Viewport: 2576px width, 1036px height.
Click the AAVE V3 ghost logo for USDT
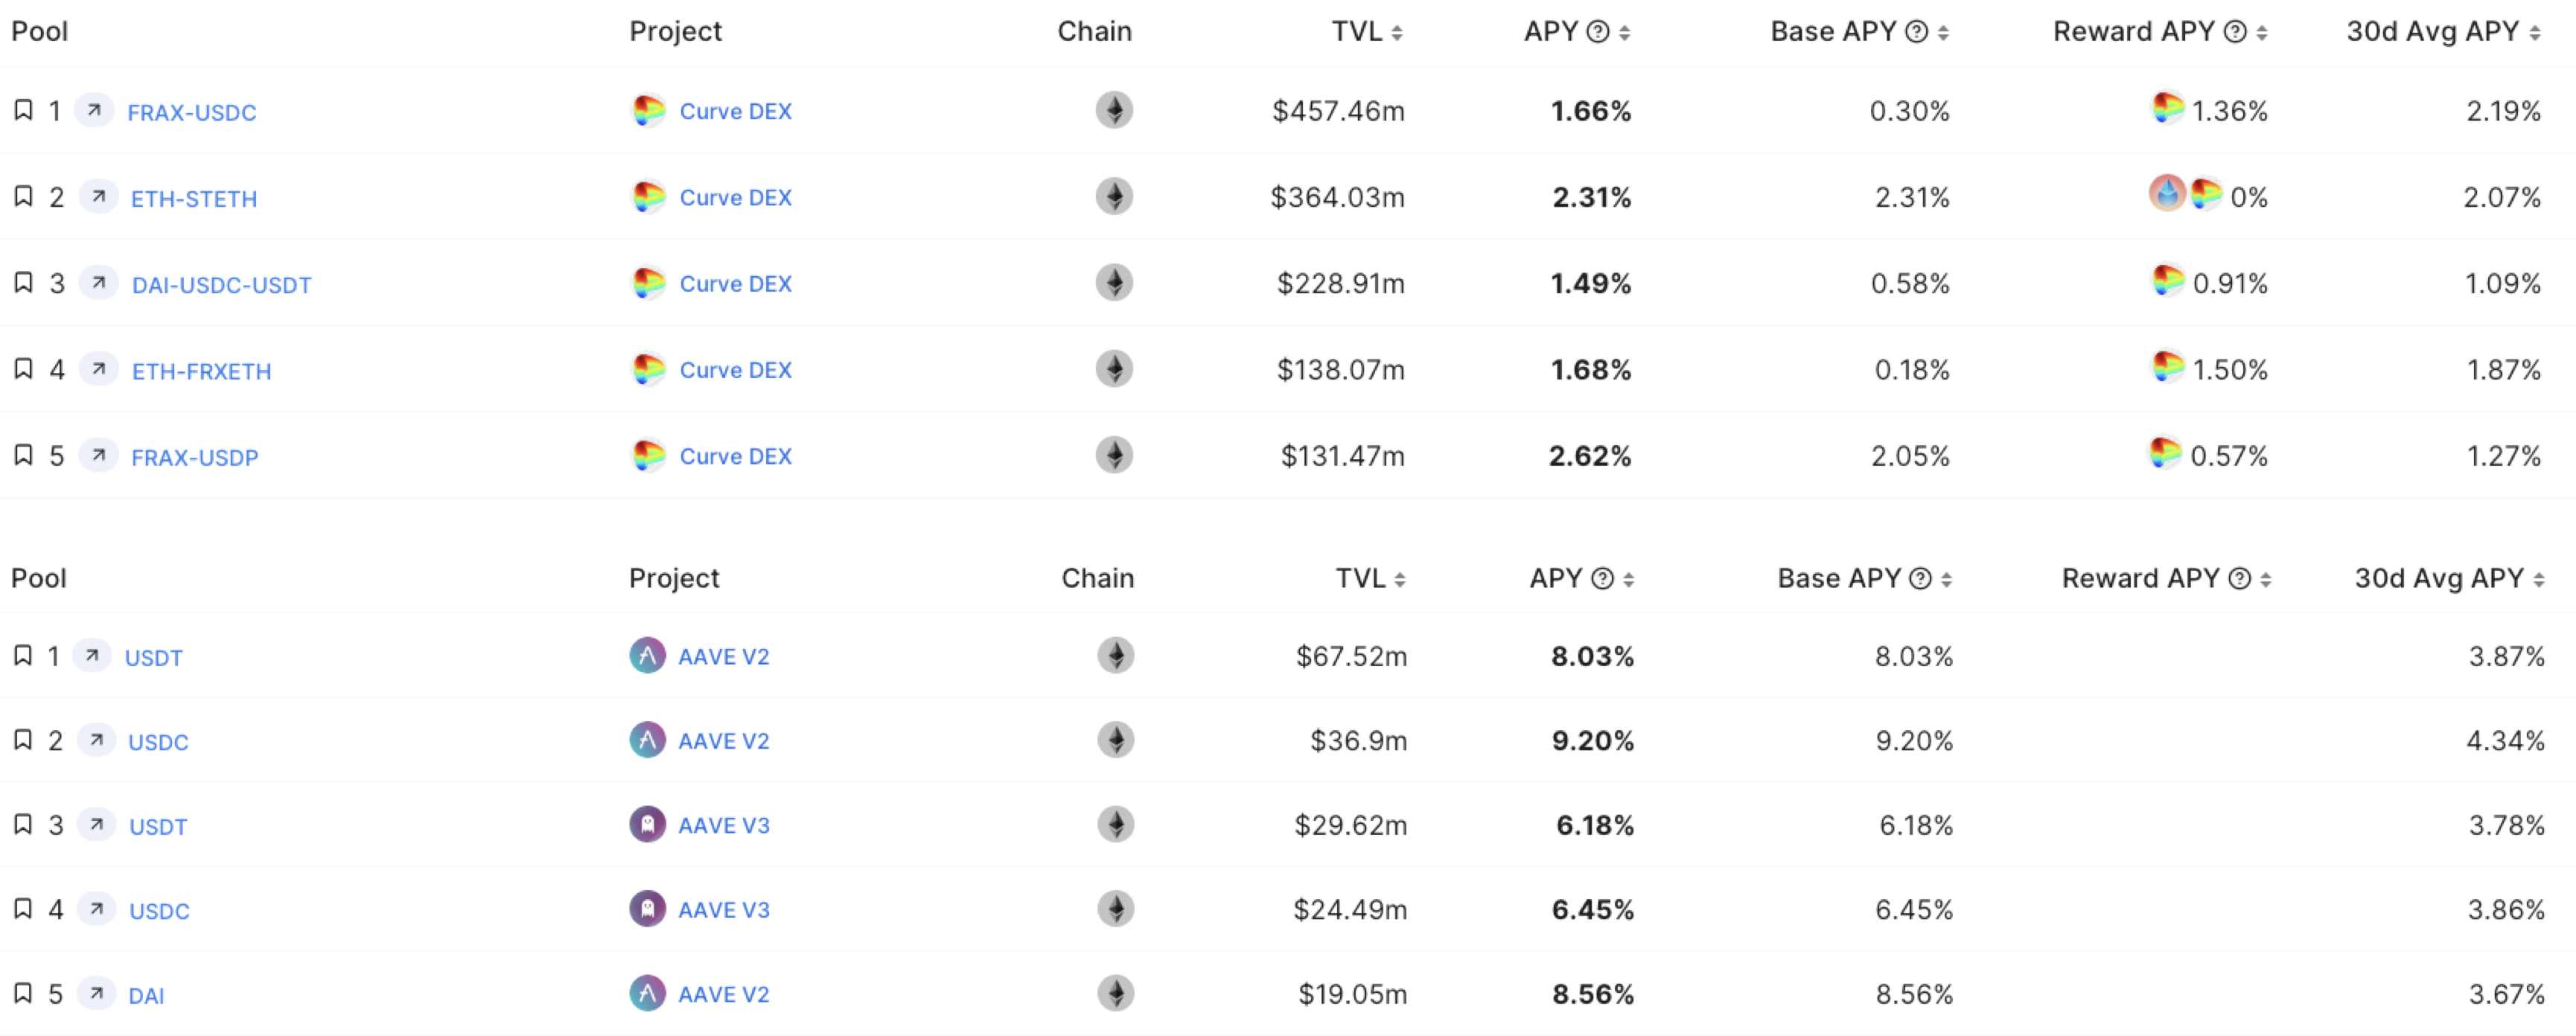pyautogui.click(x=647, y=824)
